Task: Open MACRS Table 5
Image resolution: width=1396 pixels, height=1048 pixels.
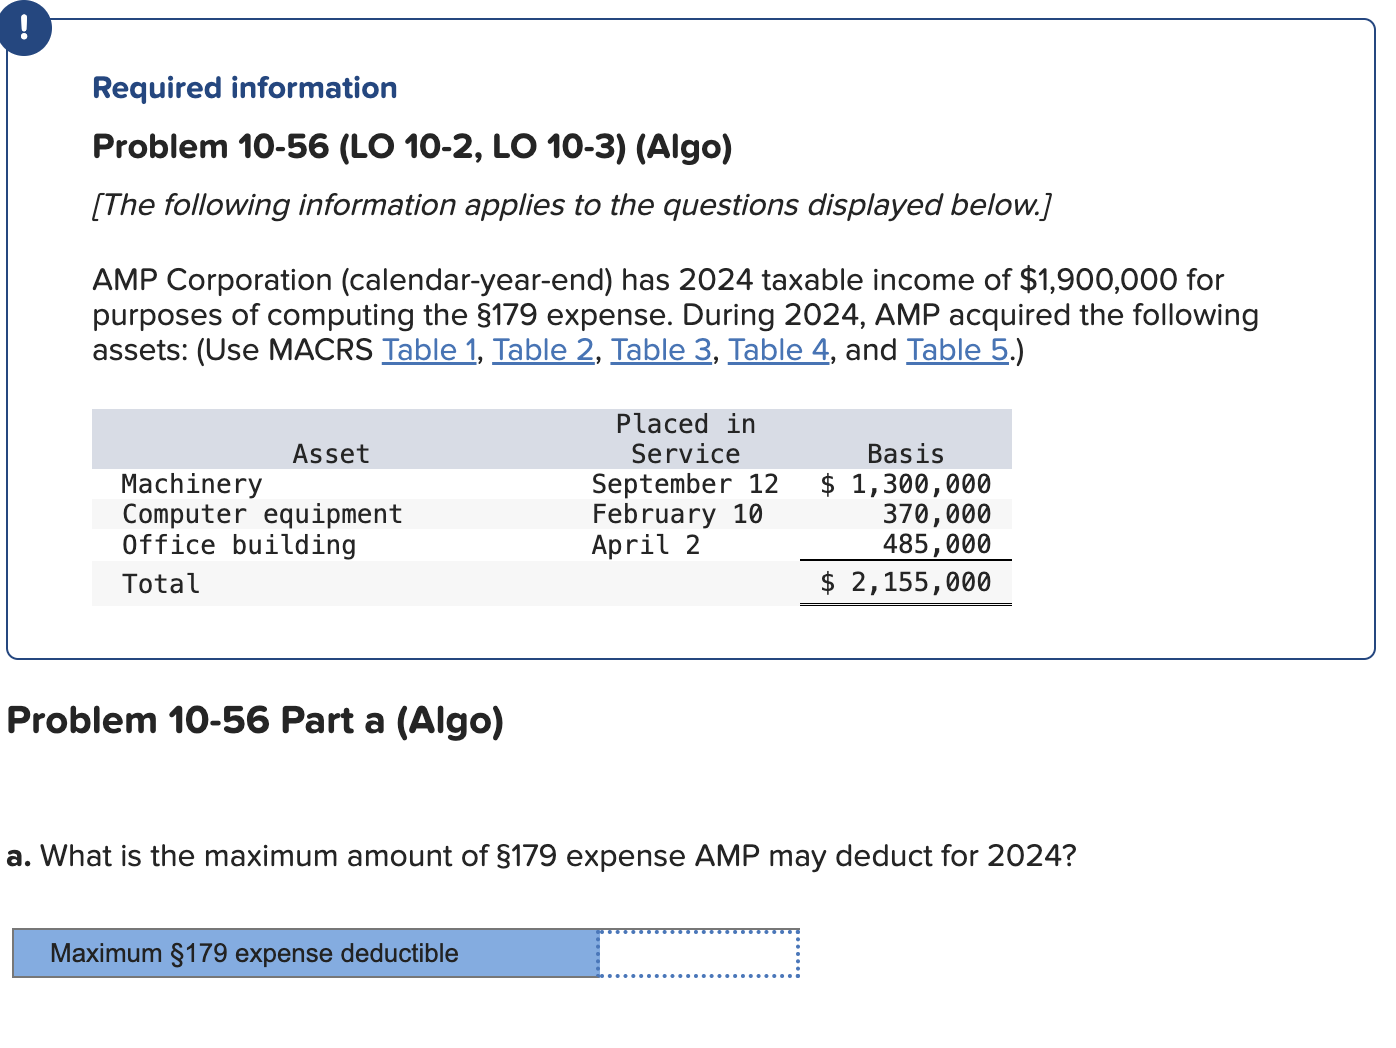Action: pos(954,350)
